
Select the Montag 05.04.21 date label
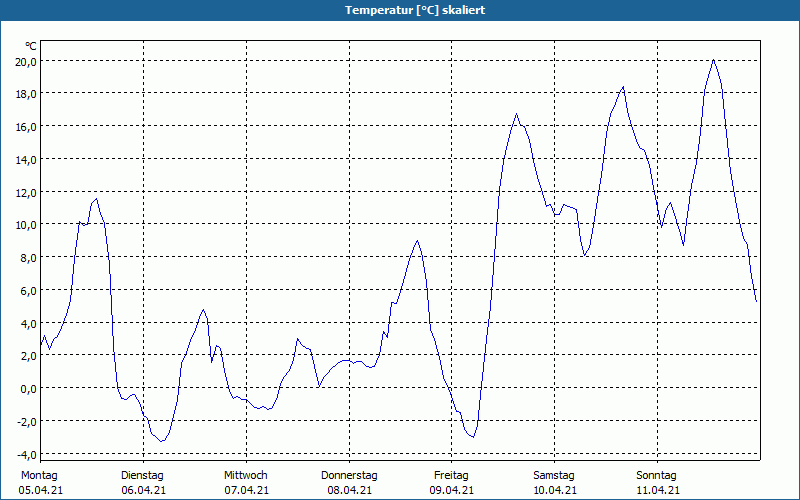(40, 483)
